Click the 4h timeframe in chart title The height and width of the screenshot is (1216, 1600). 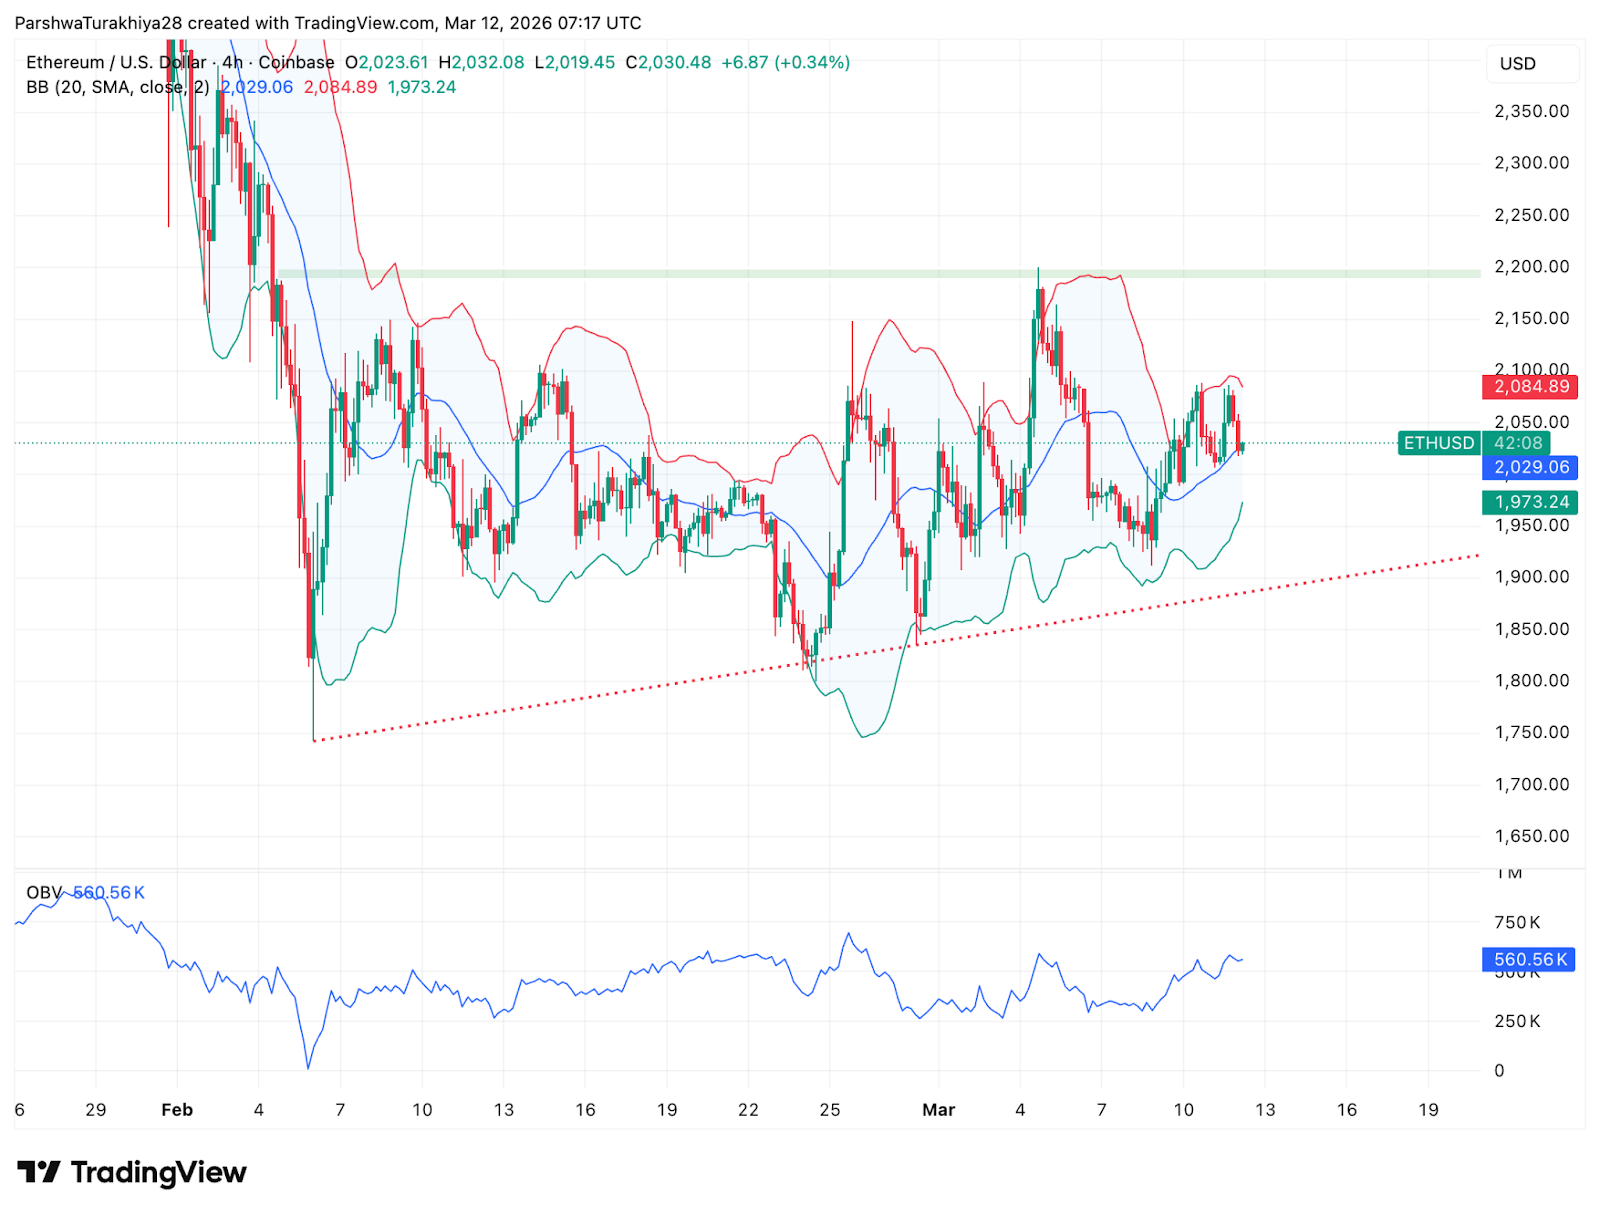(x=232, y=62)
